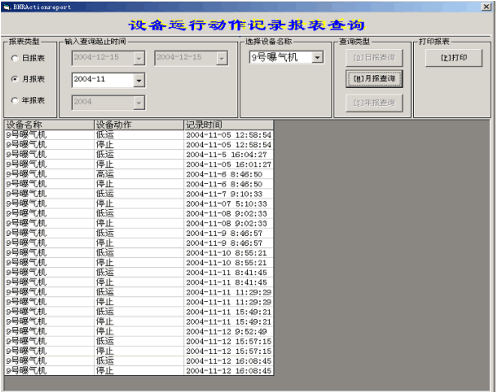Click the 打印 print button
The image size is (496, 392).
click(454, 58)
